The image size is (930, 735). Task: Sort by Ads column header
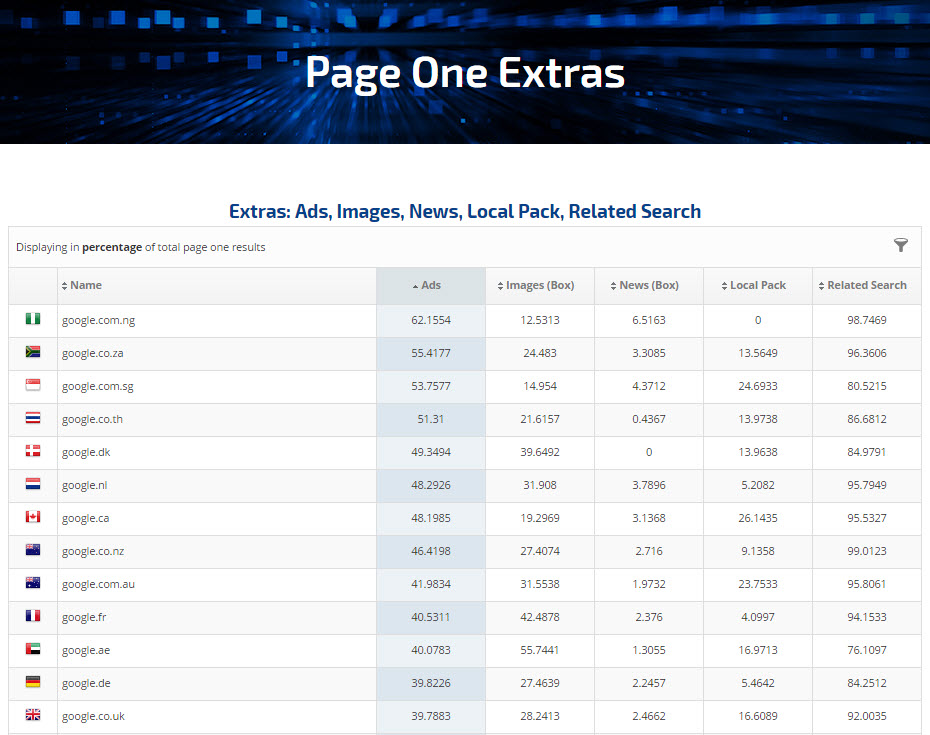pos(430,286)
